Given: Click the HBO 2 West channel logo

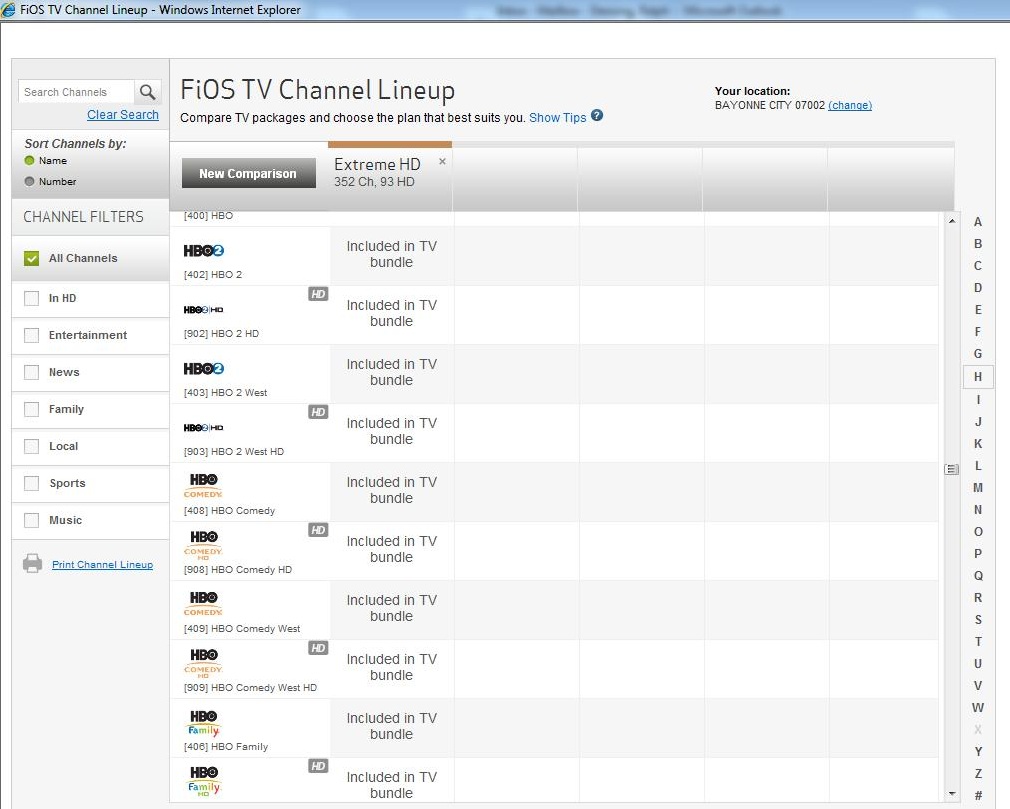Looking at the screenshot, I should (204, 368).
